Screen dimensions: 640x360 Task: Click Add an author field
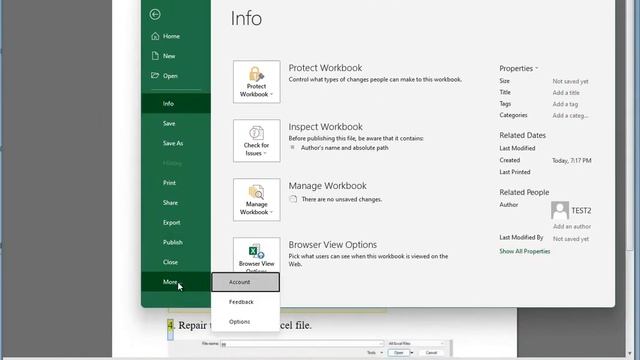(572, 227)
